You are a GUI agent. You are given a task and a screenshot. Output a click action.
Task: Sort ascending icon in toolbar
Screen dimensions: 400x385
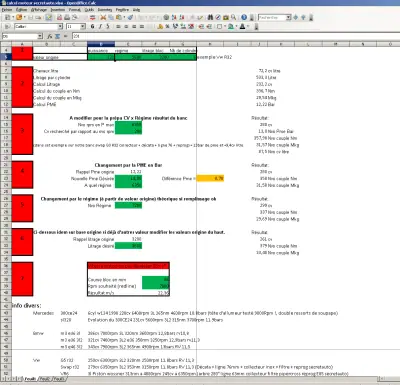click(174, 17)
